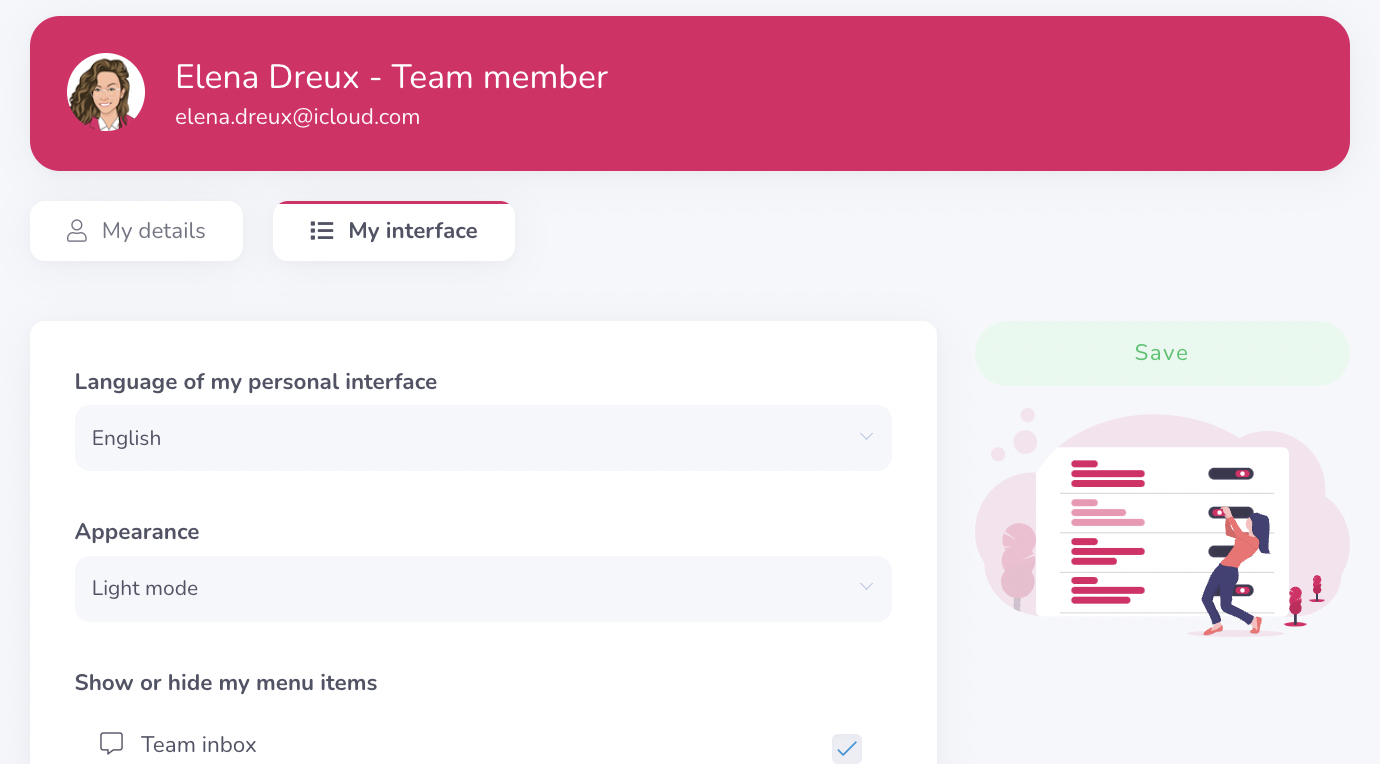Click the chevron in the Appearance field

866,587
